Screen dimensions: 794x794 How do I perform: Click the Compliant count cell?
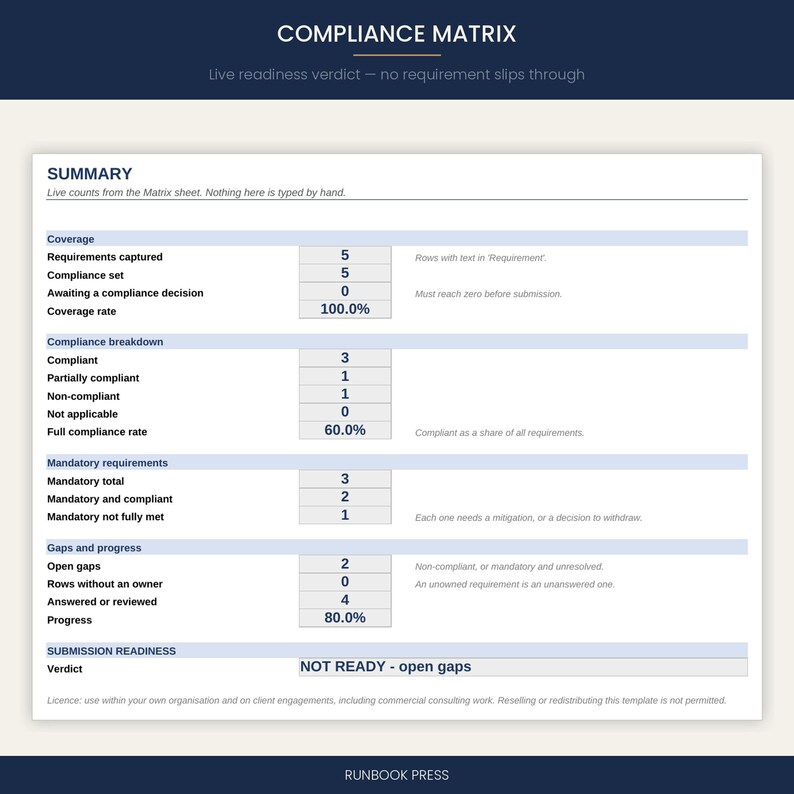345,358
